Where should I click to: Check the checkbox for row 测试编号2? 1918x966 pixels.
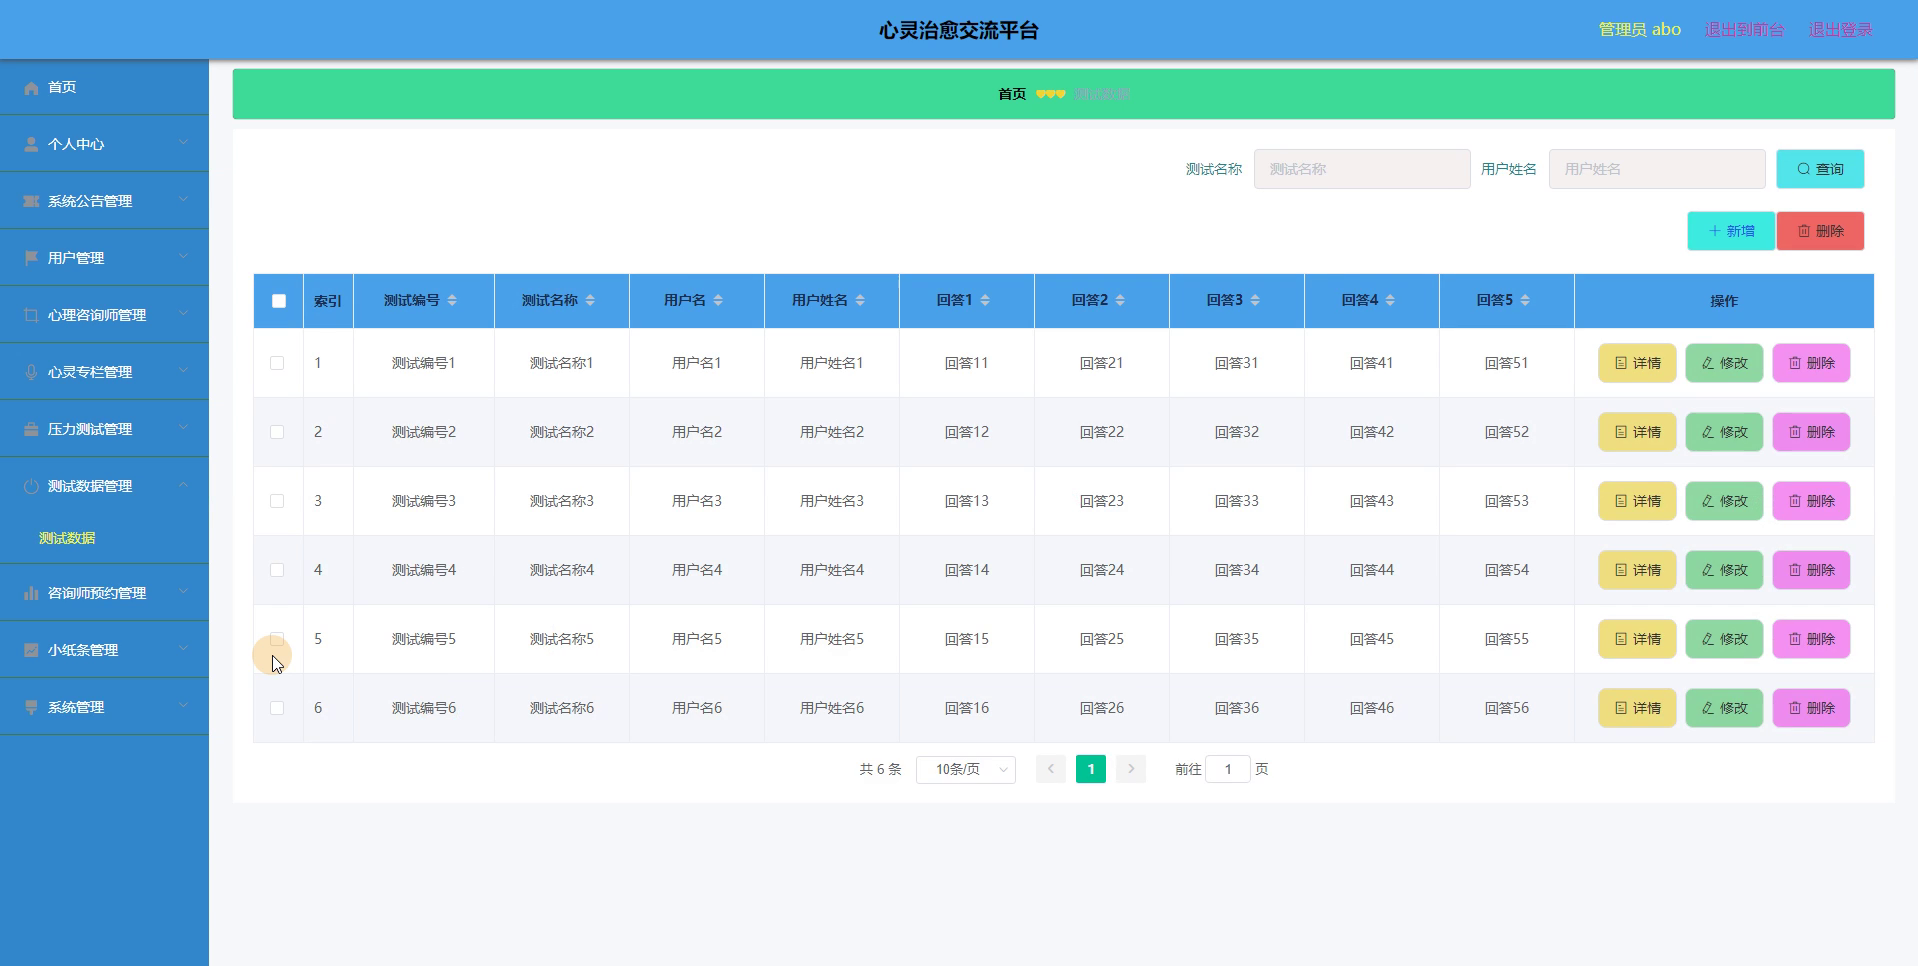(277, 432)
